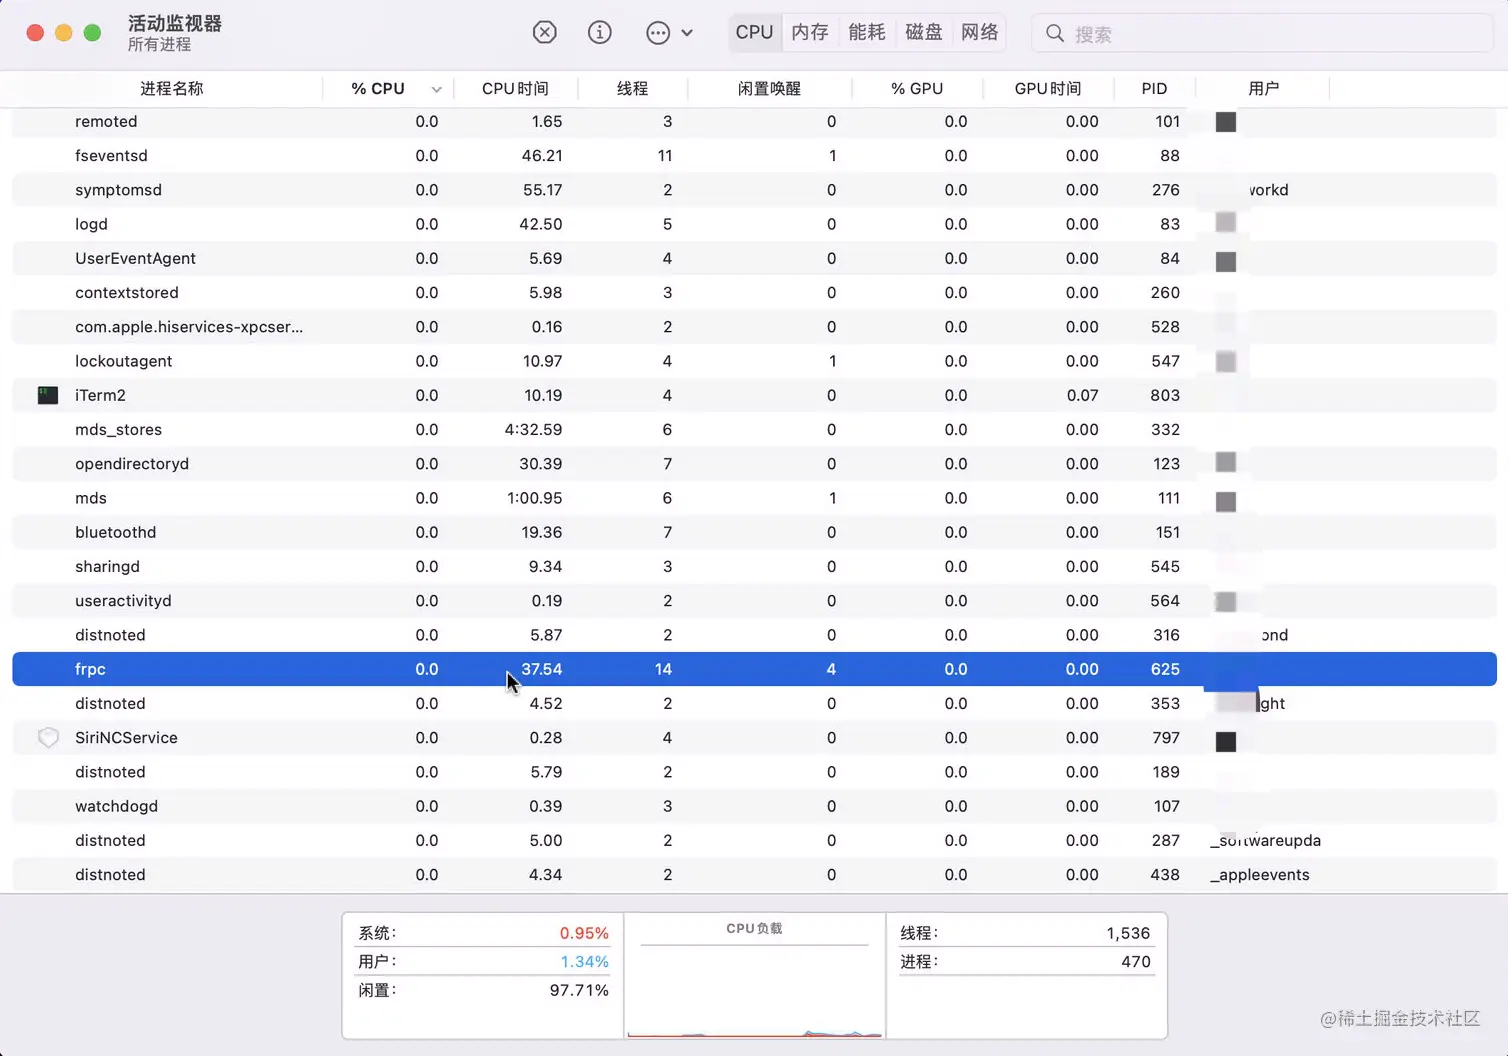Click the CPU负载 load graph

point(755,976)
